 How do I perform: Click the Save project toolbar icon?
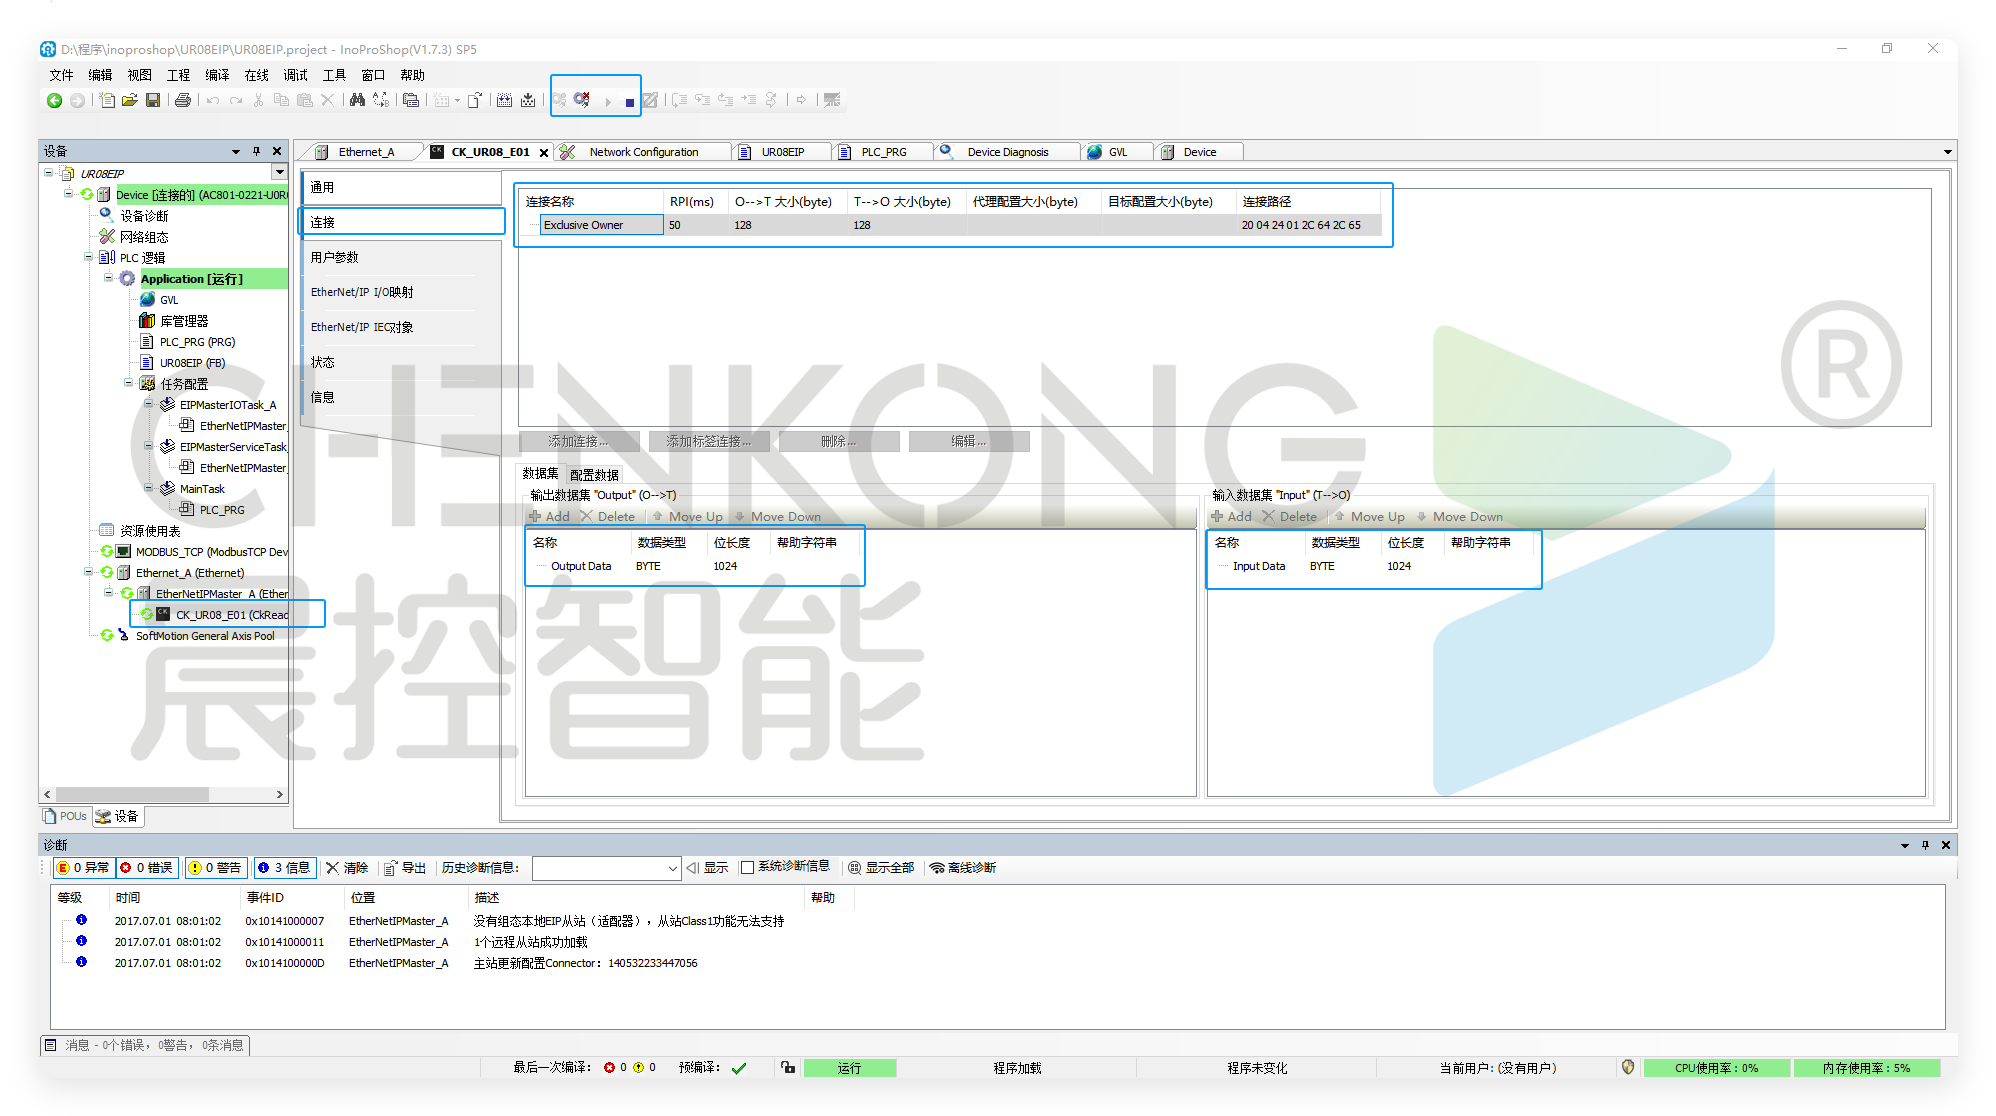[153, 100]
